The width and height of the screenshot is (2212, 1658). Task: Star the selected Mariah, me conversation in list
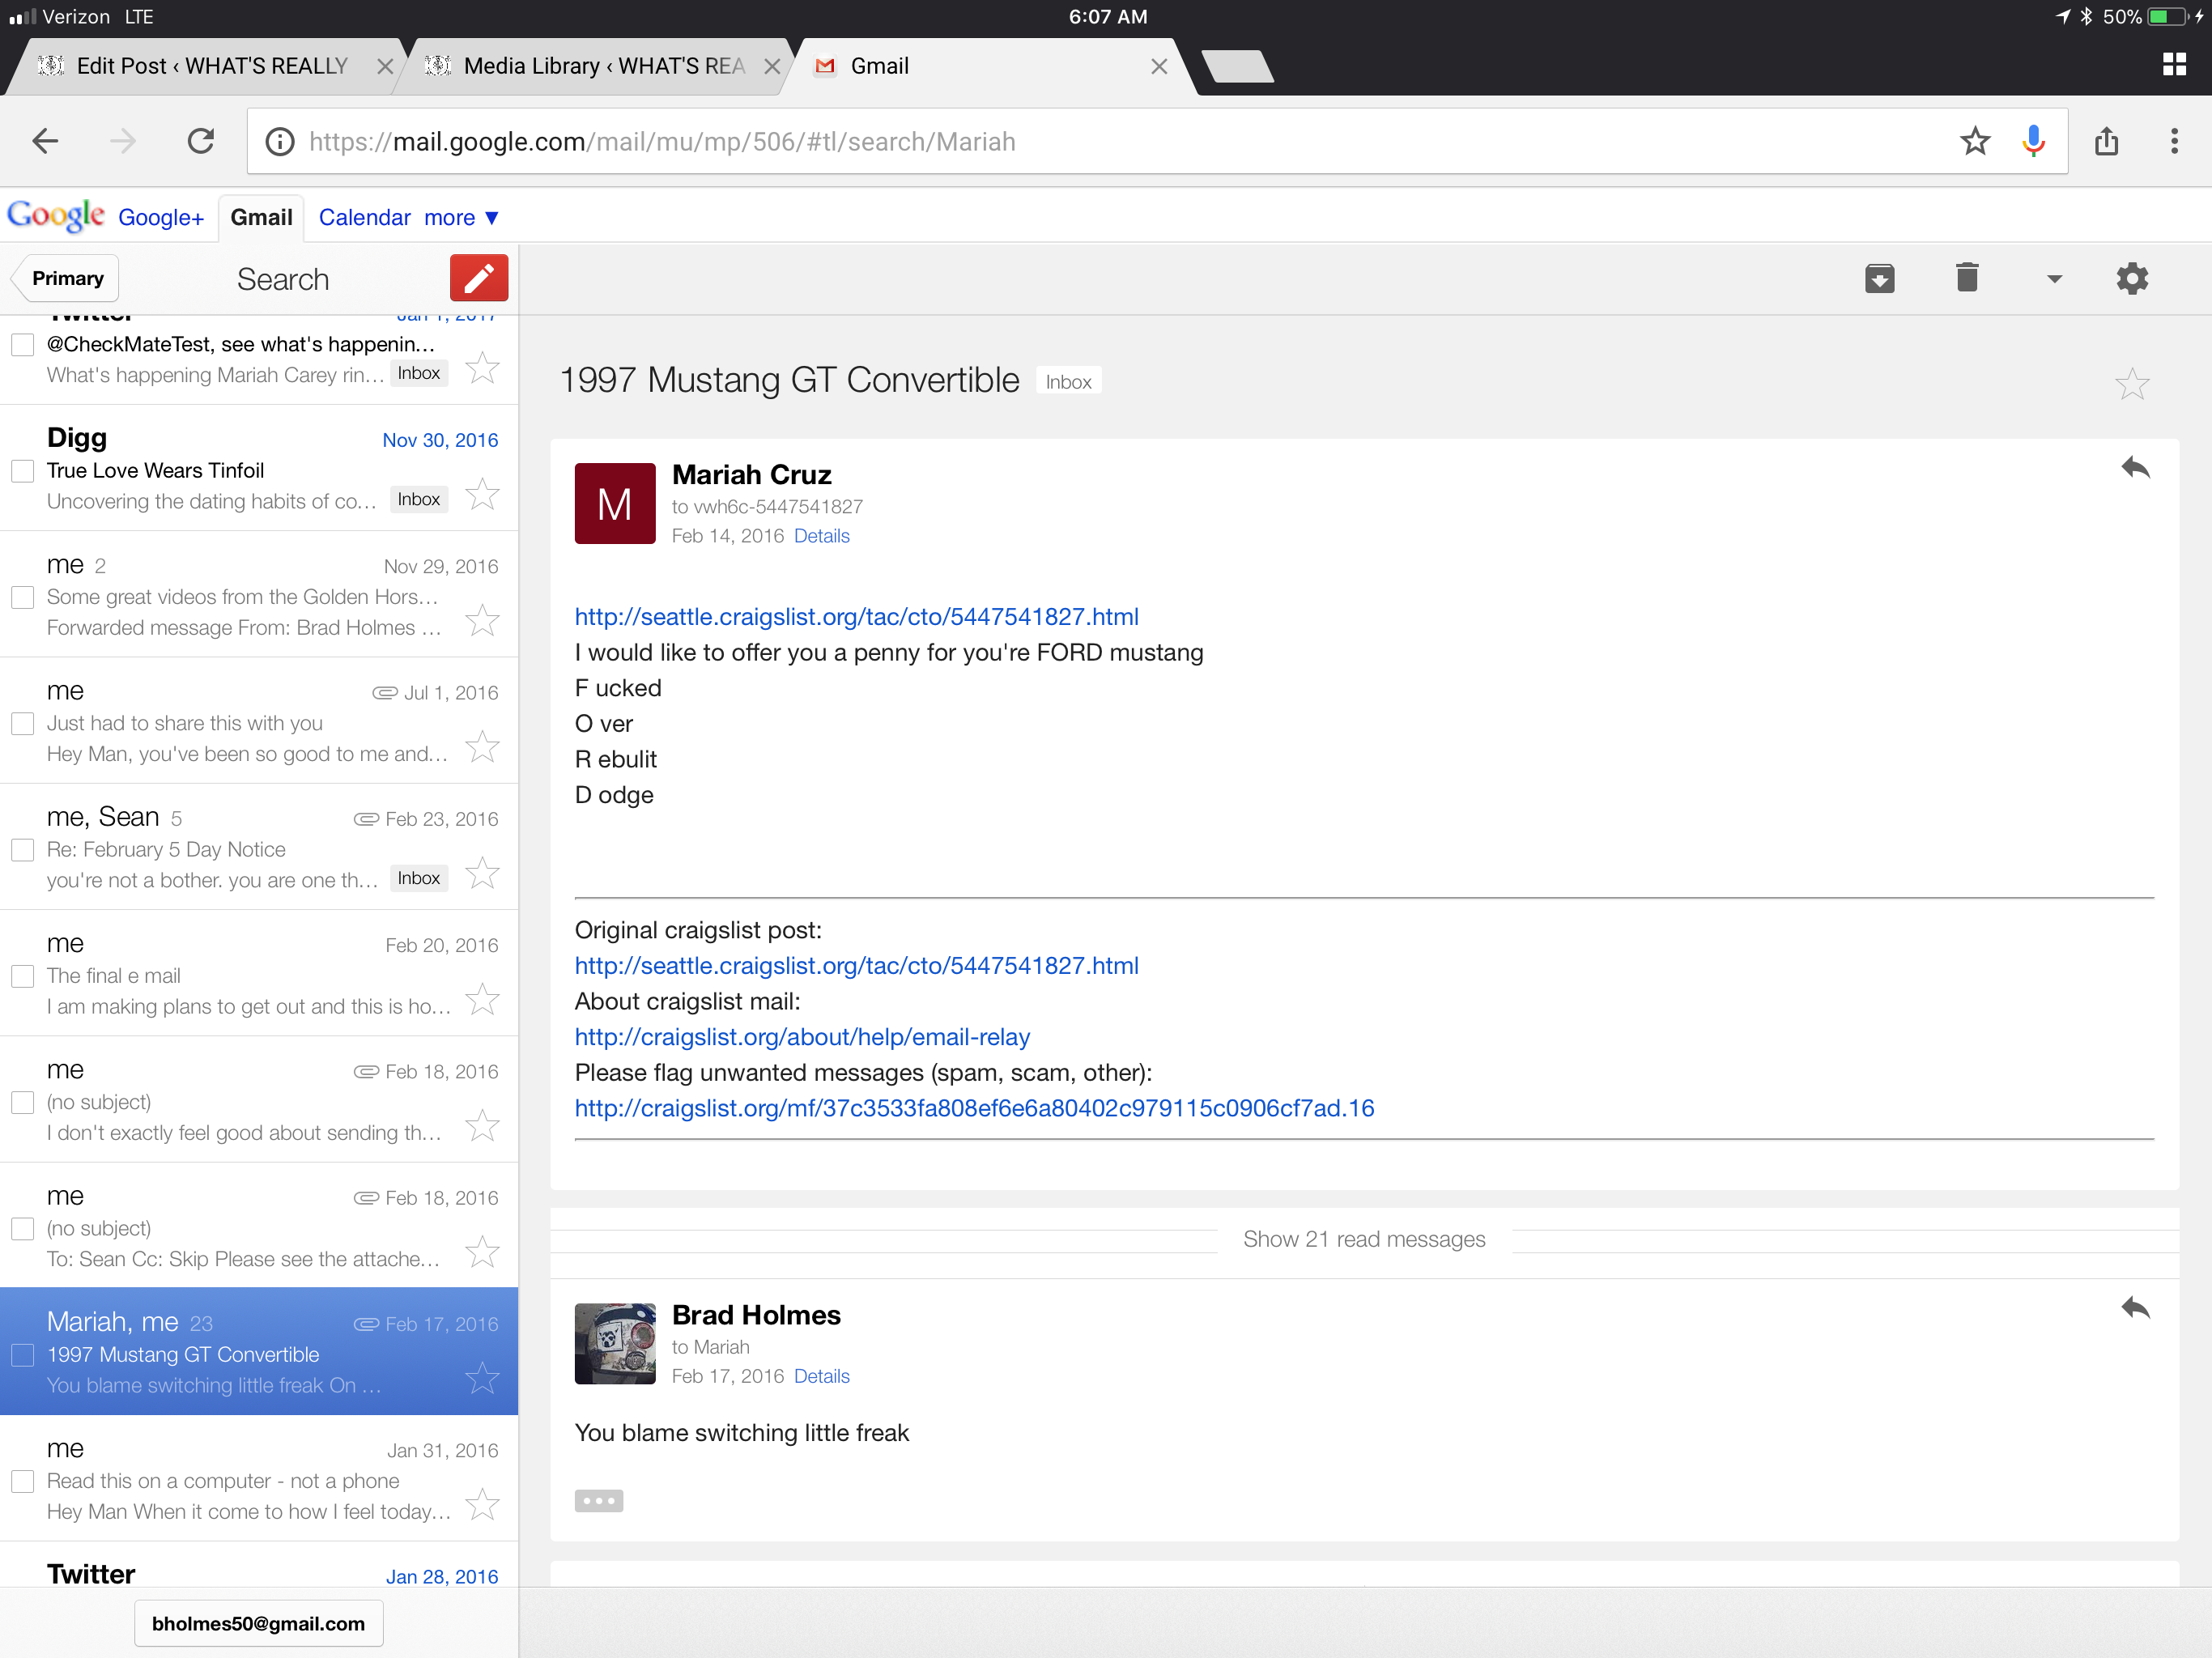[x=482, y=1378]
